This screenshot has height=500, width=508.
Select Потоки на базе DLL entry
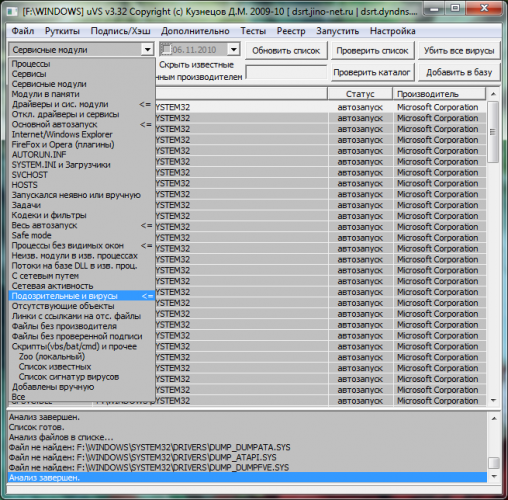click(x=82, y=265)
